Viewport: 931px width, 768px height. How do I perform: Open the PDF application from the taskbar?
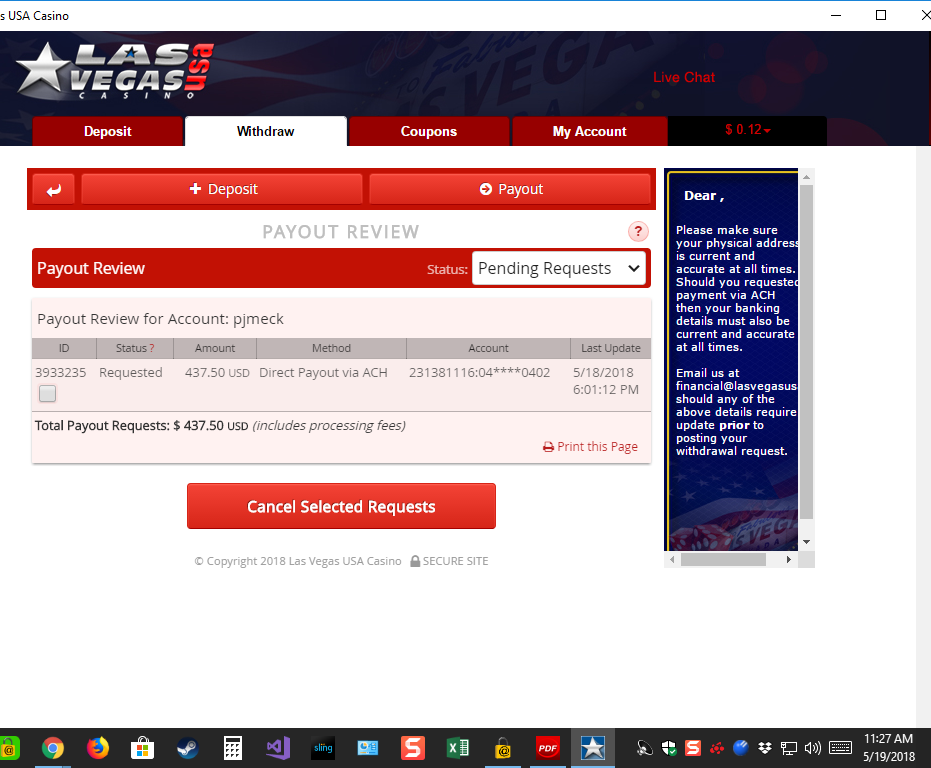click(547, 748)
